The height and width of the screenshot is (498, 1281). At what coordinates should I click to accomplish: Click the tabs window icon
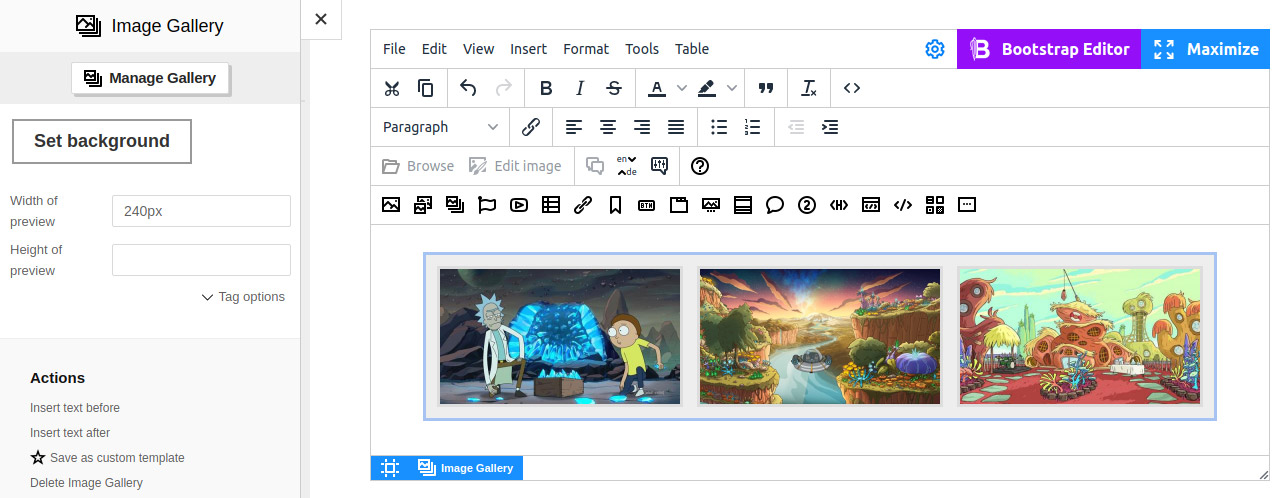(679, 205)
